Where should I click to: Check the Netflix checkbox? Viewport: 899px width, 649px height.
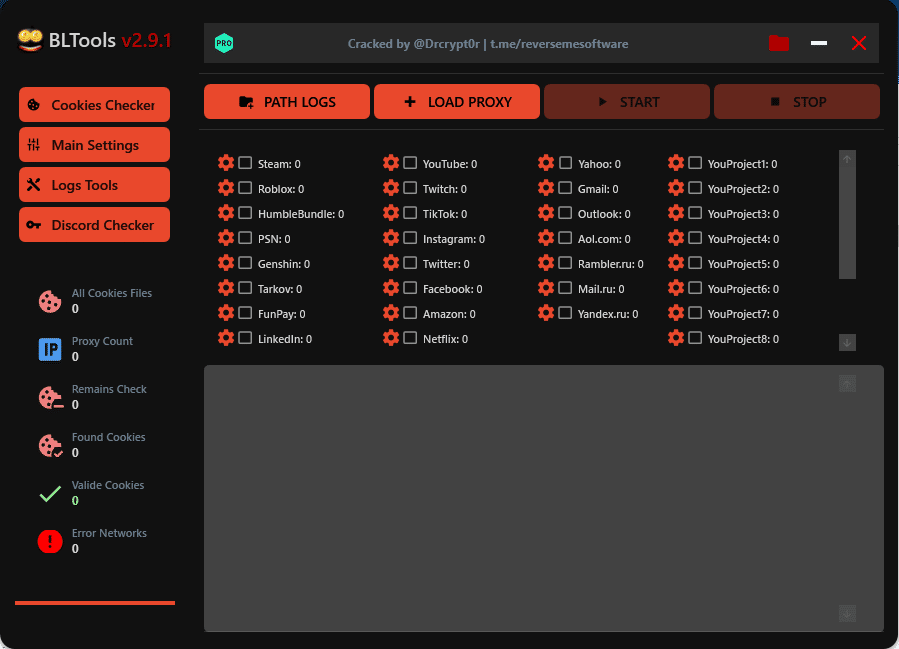(408, 338)
